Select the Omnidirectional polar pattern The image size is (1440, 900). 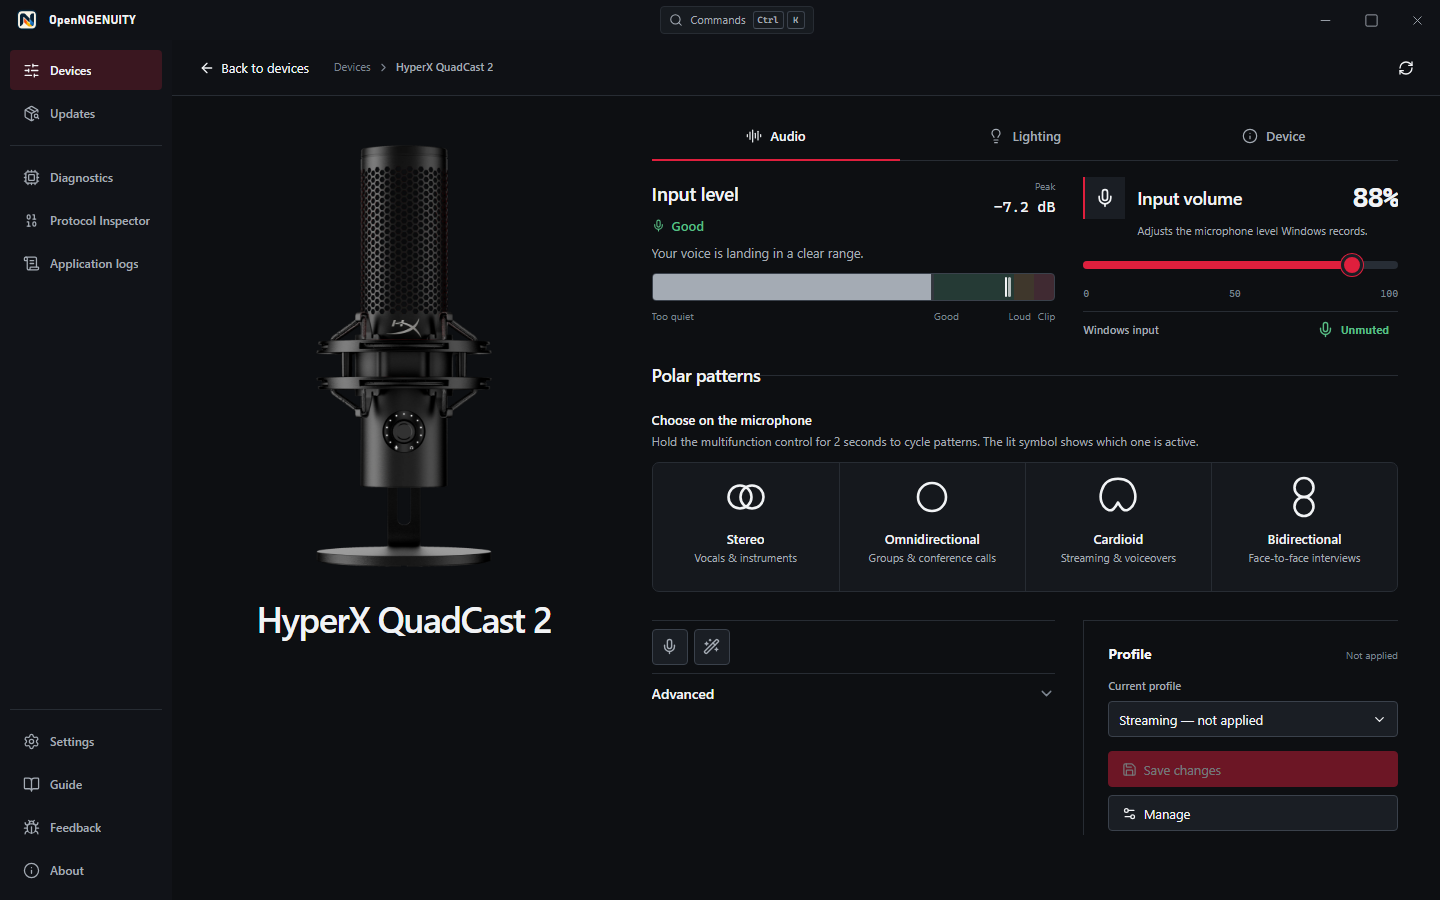click(x=932, y=527)
